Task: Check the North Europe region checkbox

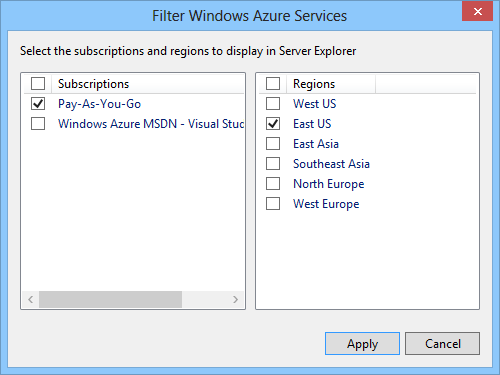Action: click(x=273, y=184)
